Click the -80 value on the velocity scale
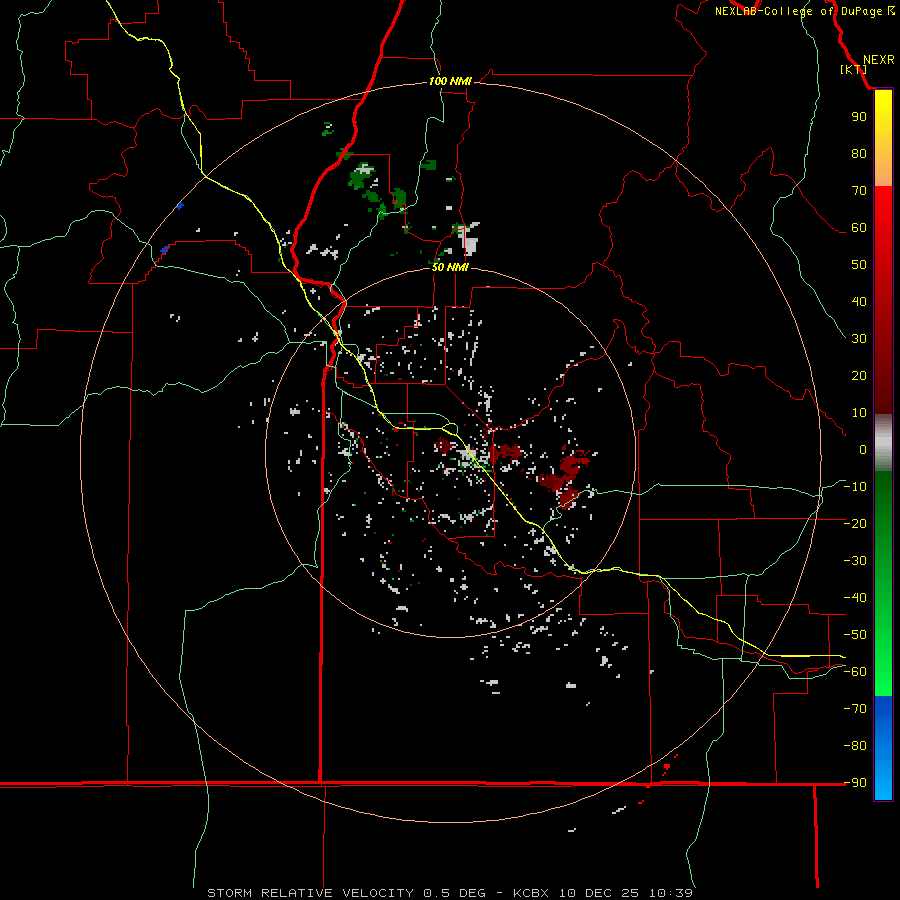This screenshot has width=900, height=900. [x=855, y=746]
